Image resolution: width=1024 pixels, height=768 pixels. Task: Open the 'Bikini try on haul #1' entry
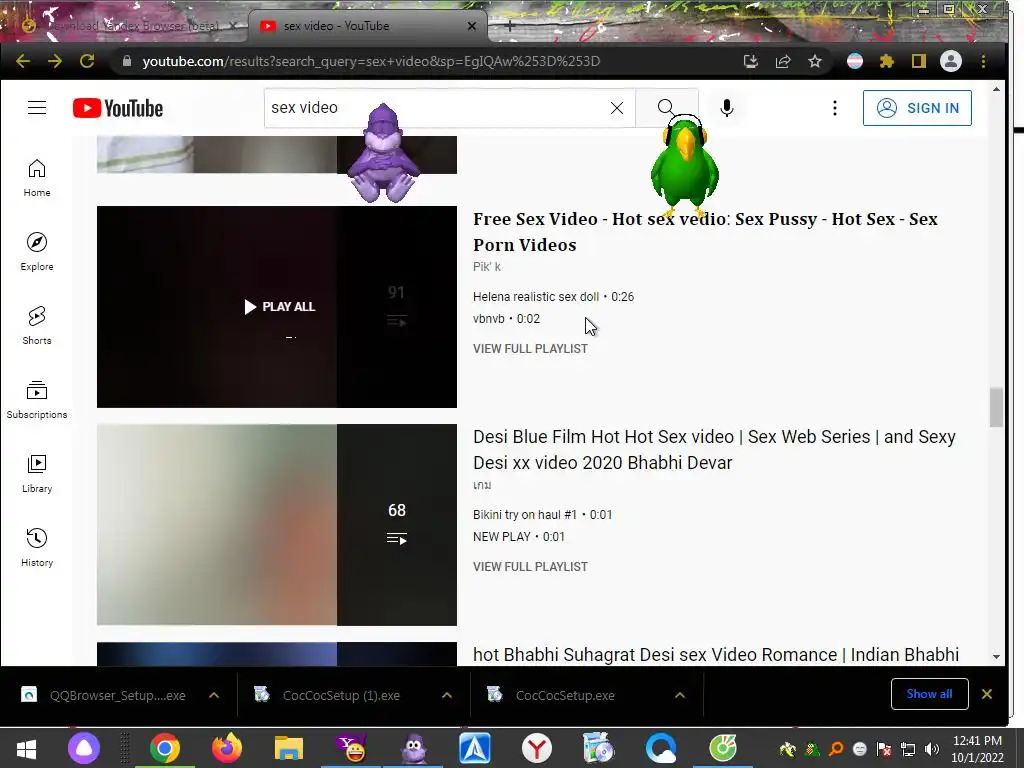click(543, 515)
